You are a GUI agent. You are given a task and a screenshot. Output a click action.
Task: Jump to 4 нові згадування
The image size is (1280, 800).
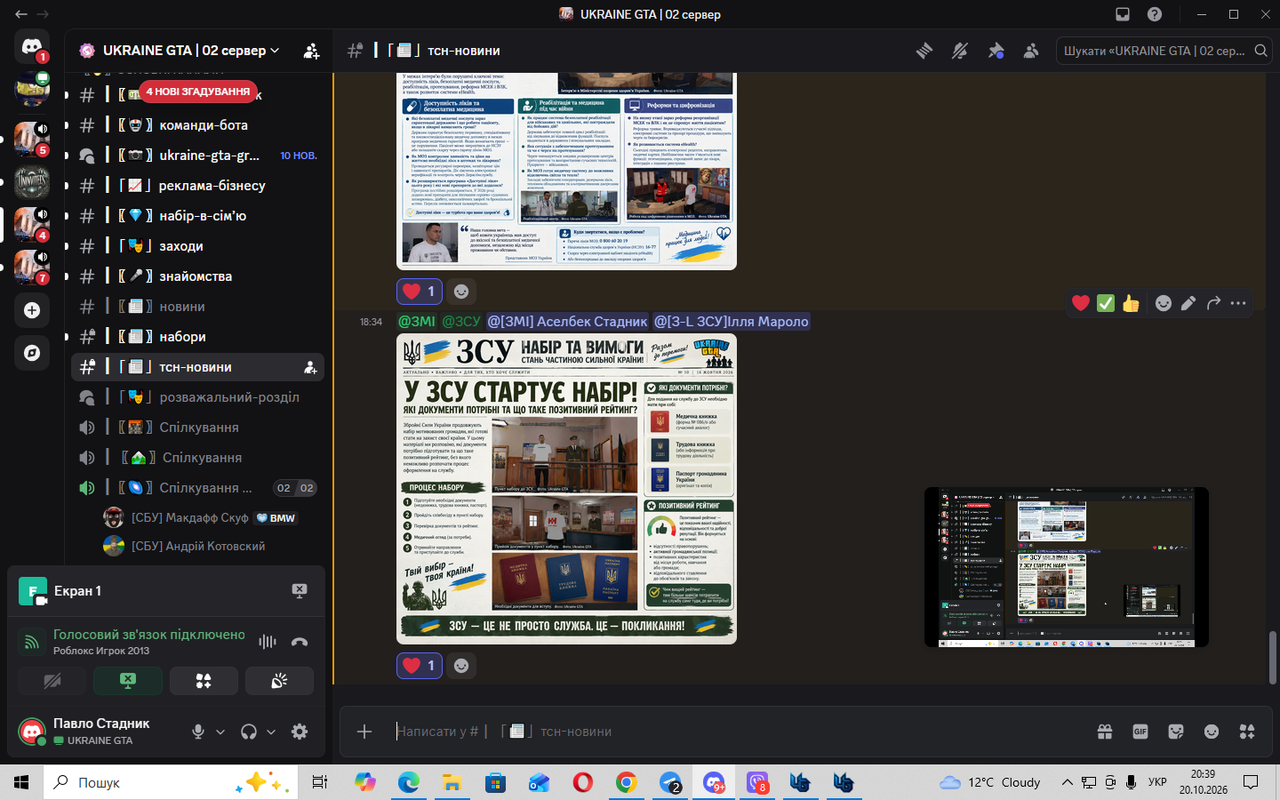[x=196, y=91]
